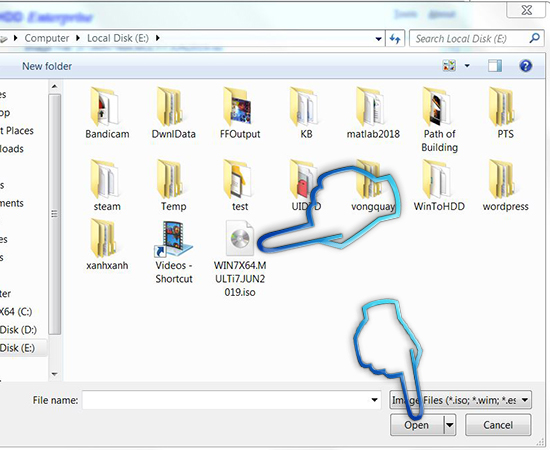Click the navigation pane scroll down arrow
Viewport: 550px width, 450px height.
(54, 374)
